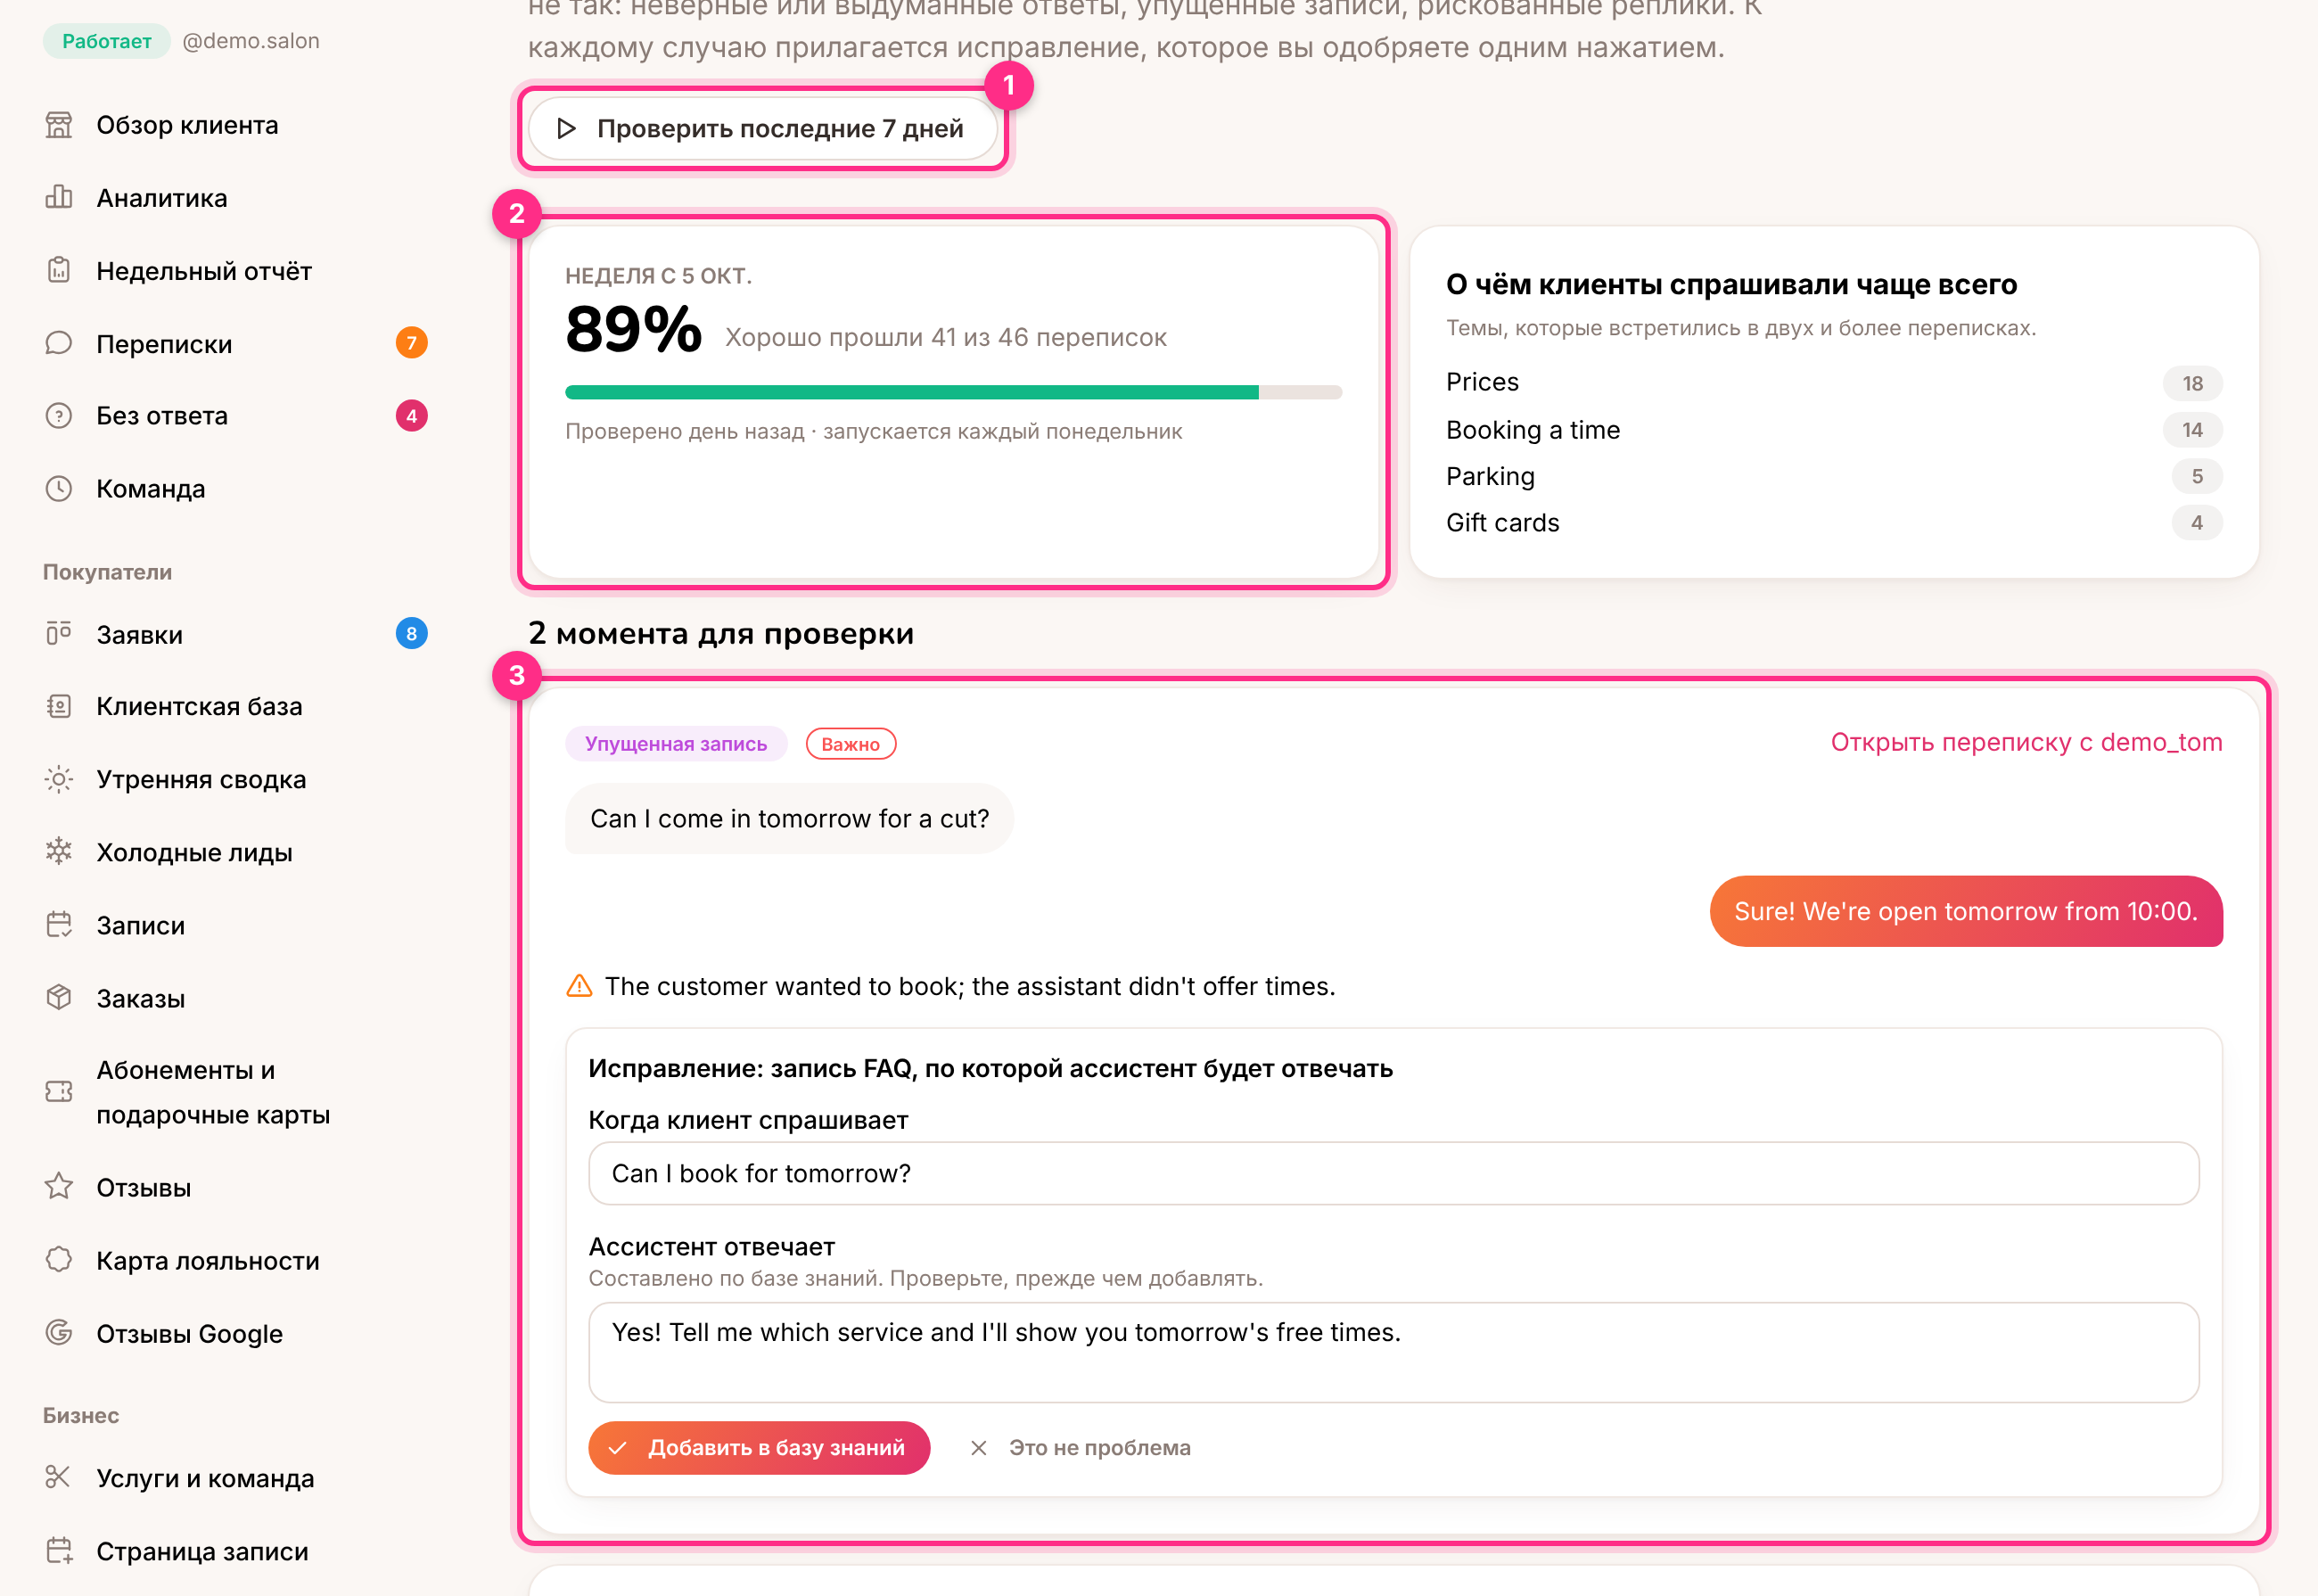Open the Холодные лиды snowflake icon

(x=59, y=852)
